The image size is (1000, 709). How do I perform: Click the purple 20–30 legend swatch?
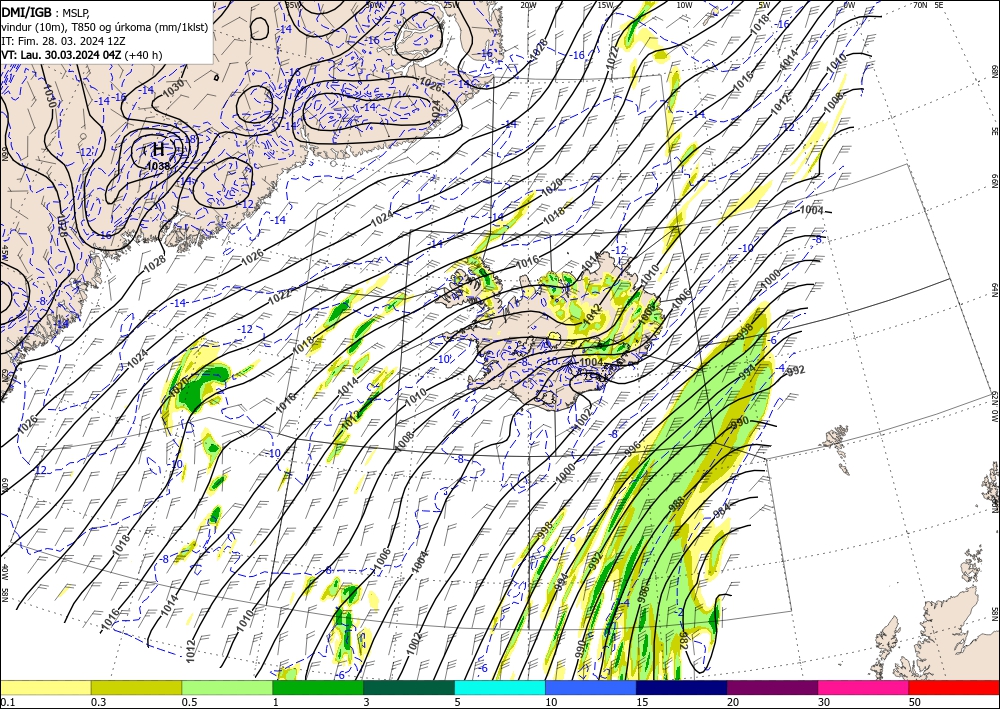(772, 687)
